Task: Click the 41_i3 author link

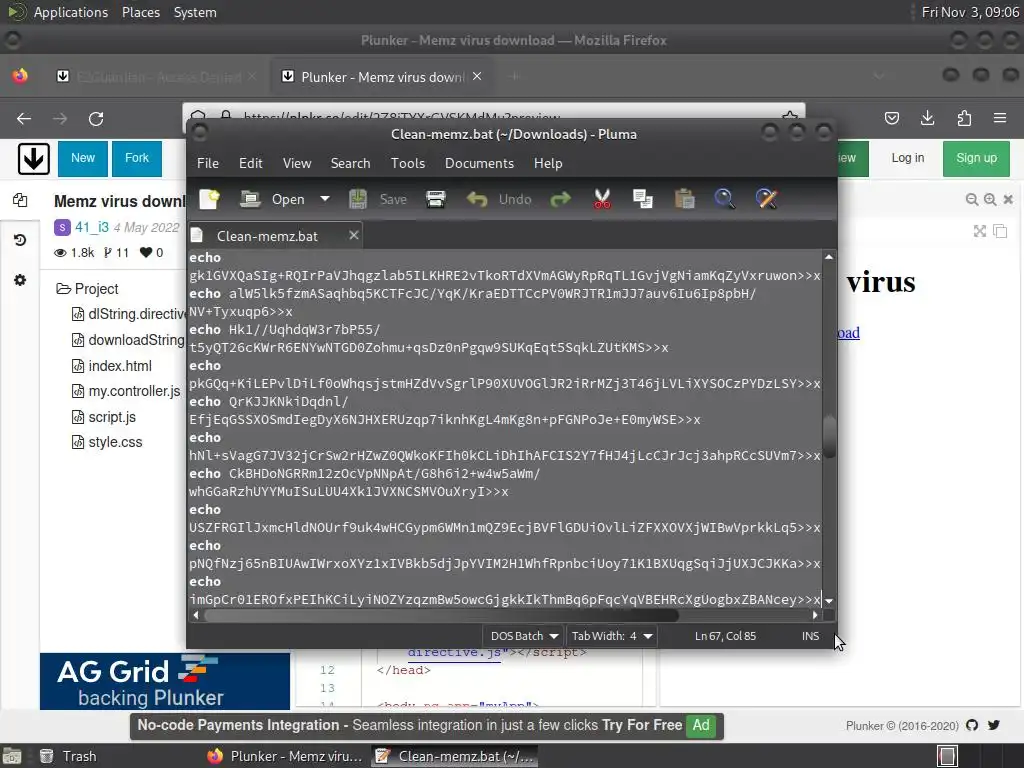Action: pos(92,227)
